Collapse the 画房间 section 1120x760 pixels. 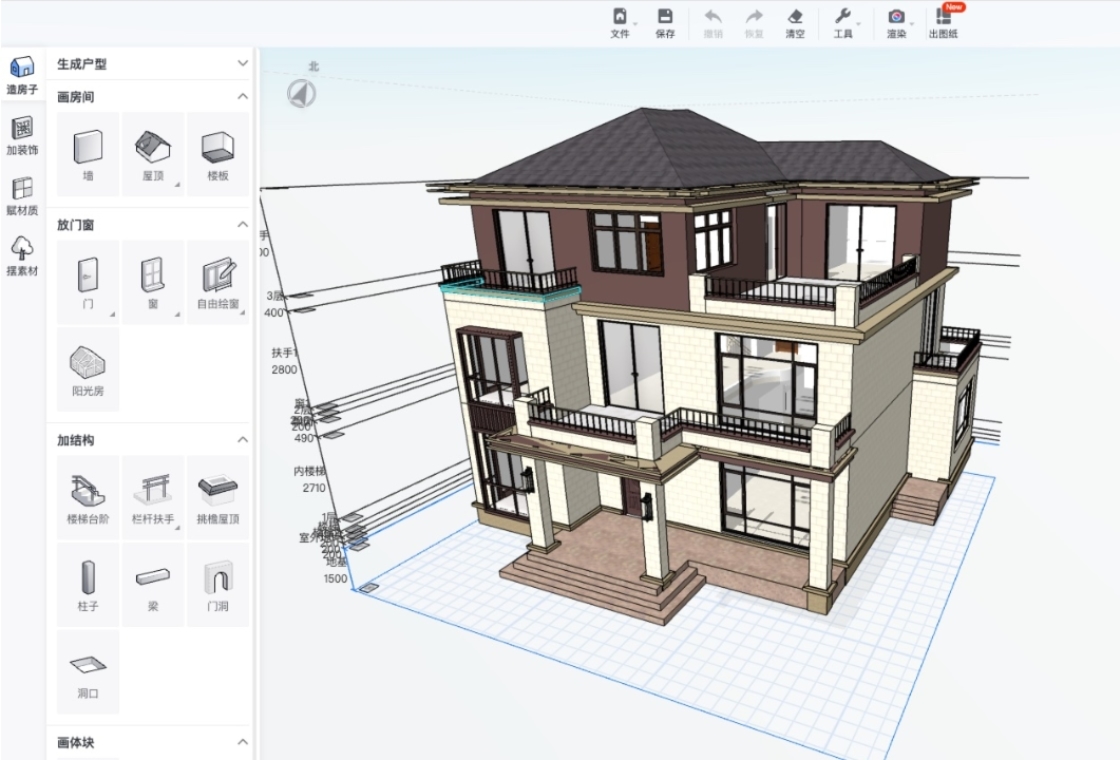click(x=242, y=97)
